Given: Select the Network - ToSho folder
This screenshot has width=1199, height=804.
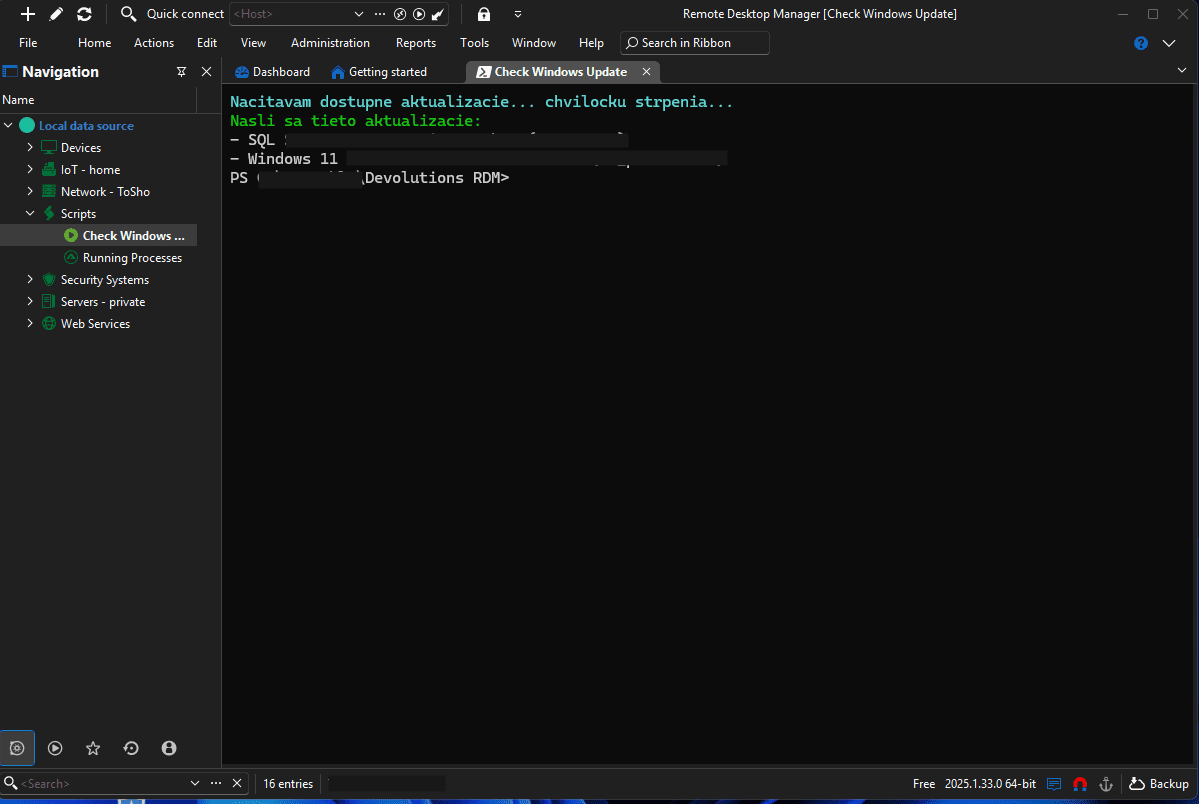Looking at the screenshot, I should pyautogui.click(x=105, y=192).
